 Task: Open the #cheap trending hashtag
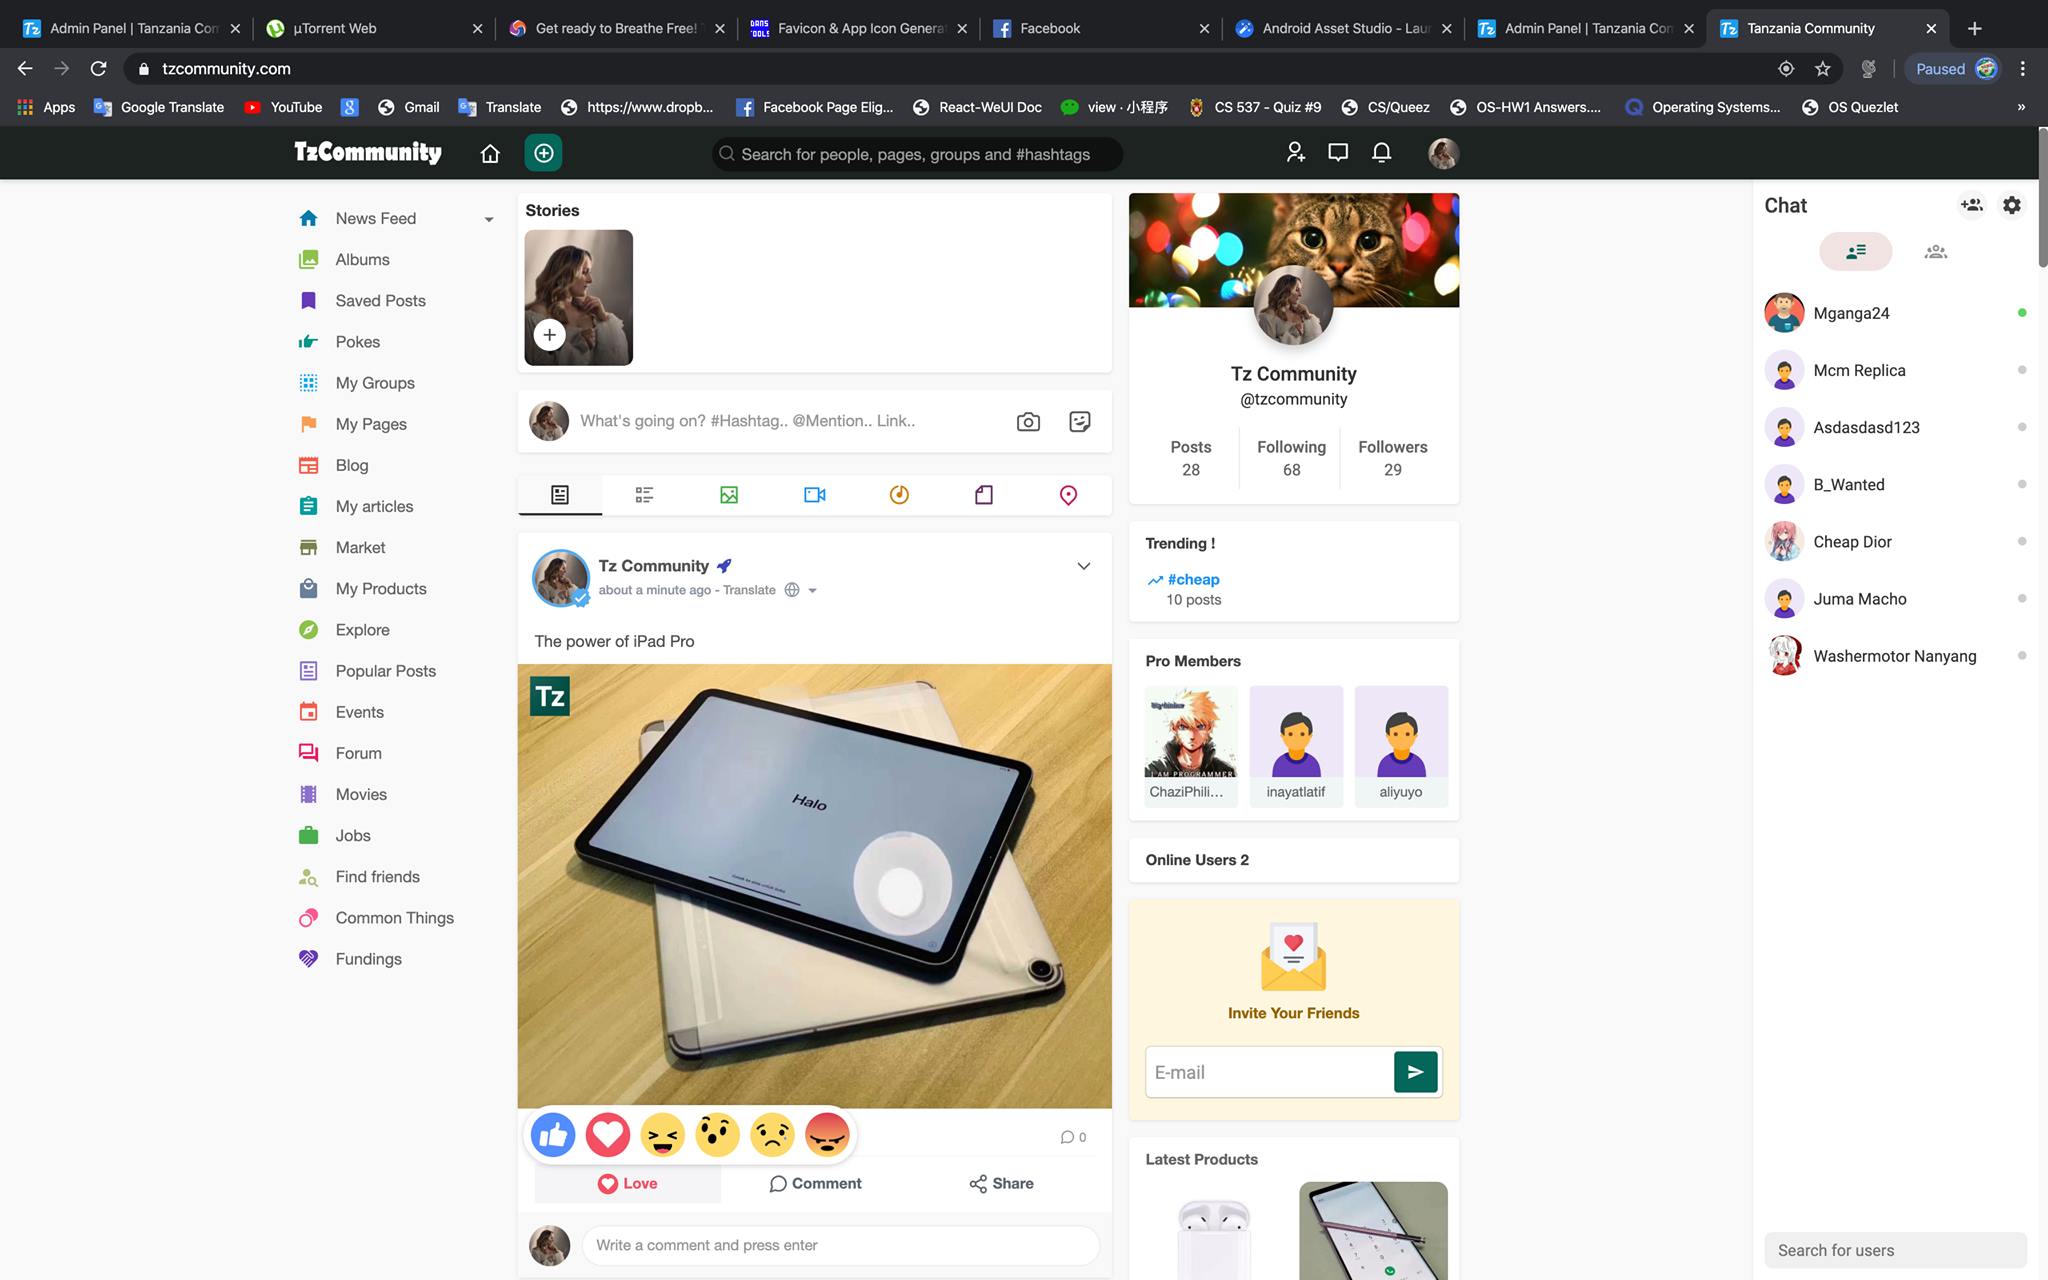click(1193, 579)
